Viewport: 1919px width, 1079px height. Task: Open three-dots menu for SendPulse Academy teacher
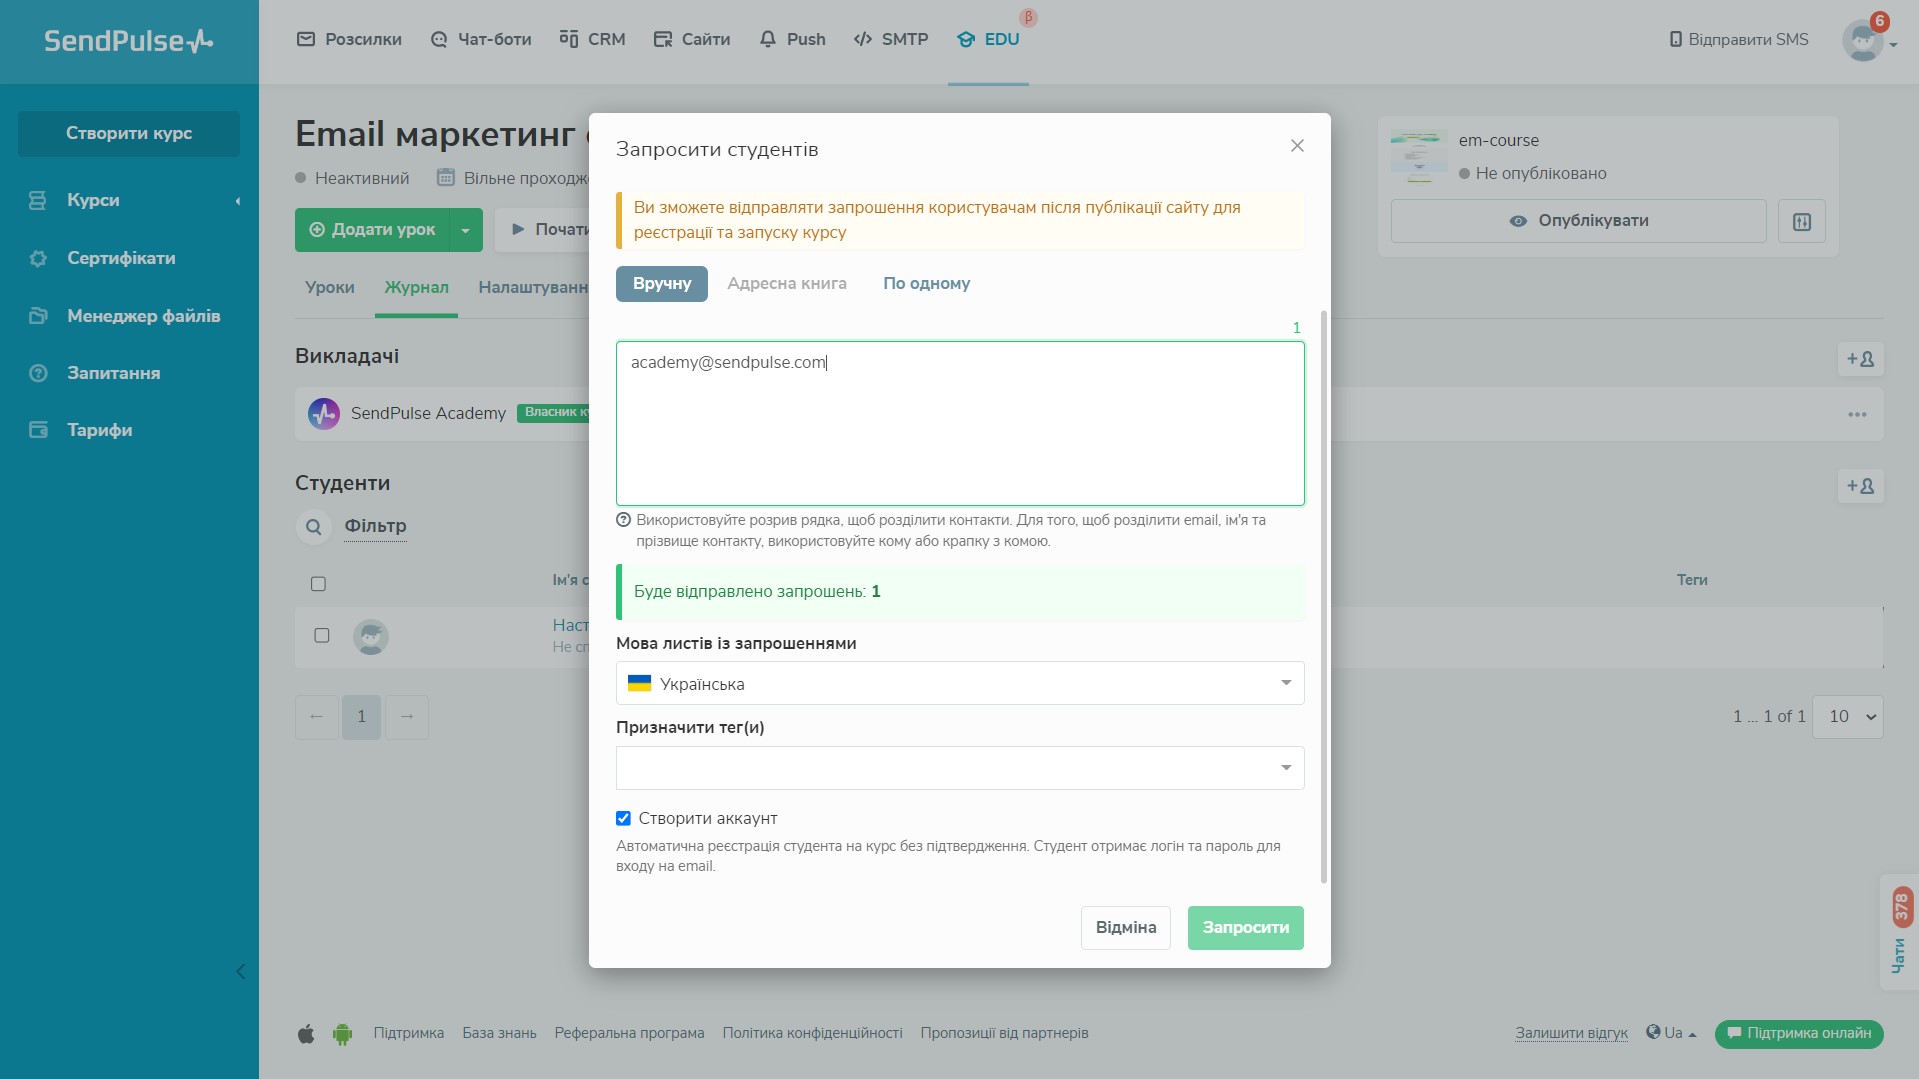pyautogui.click(x=1857, y=414)
